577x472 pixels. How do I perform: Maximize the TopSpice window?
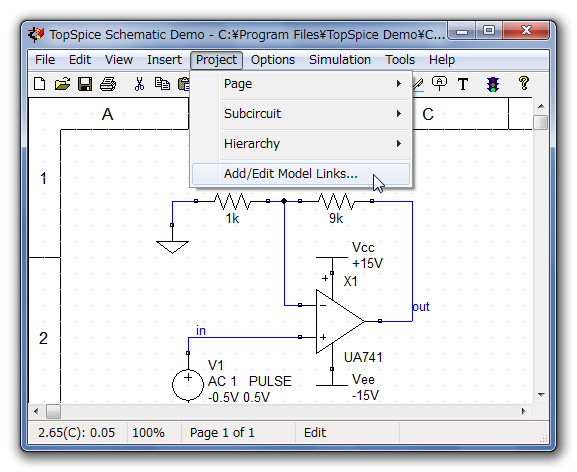click(x=489, y=31)
